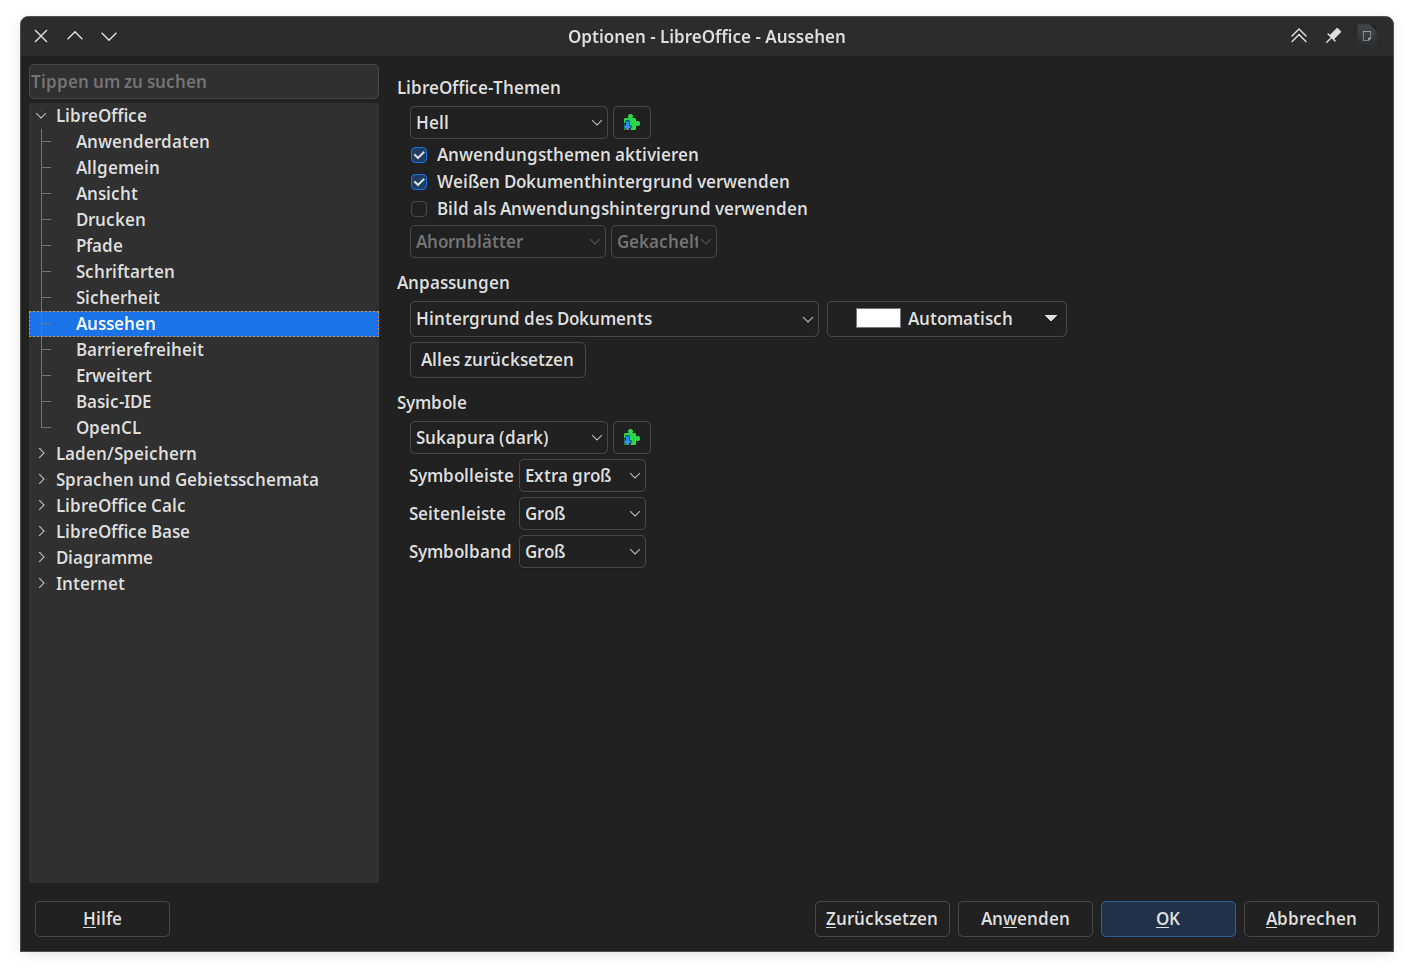Enable Bild als Anwendungshintergrund verwenden

pyautogui.click(x=419, y=209)
